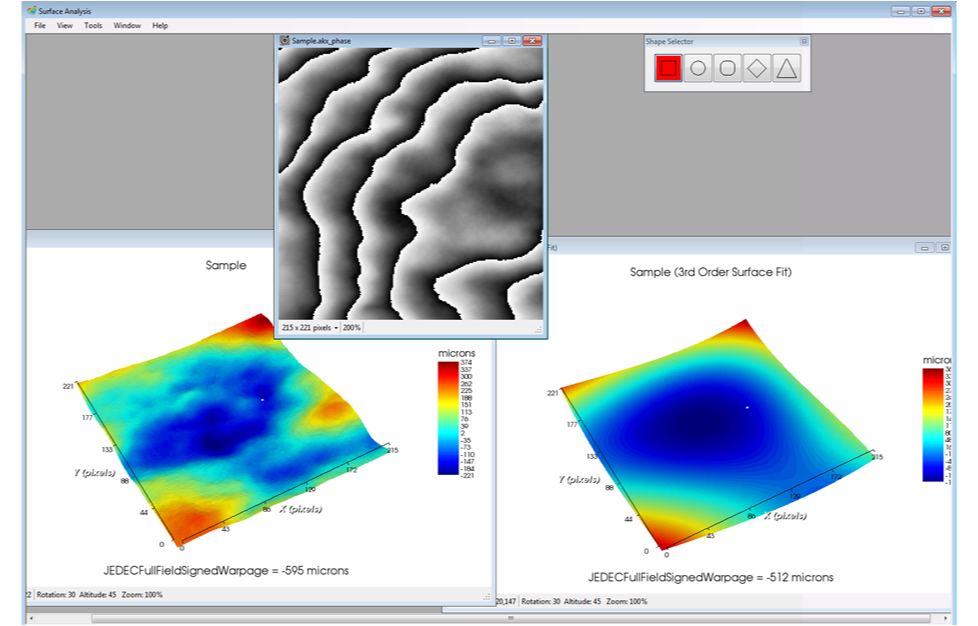The width and height of the screenshot is (978, 626).
Task: Toggle square shape selection off
Action: (x=668, y=68)
